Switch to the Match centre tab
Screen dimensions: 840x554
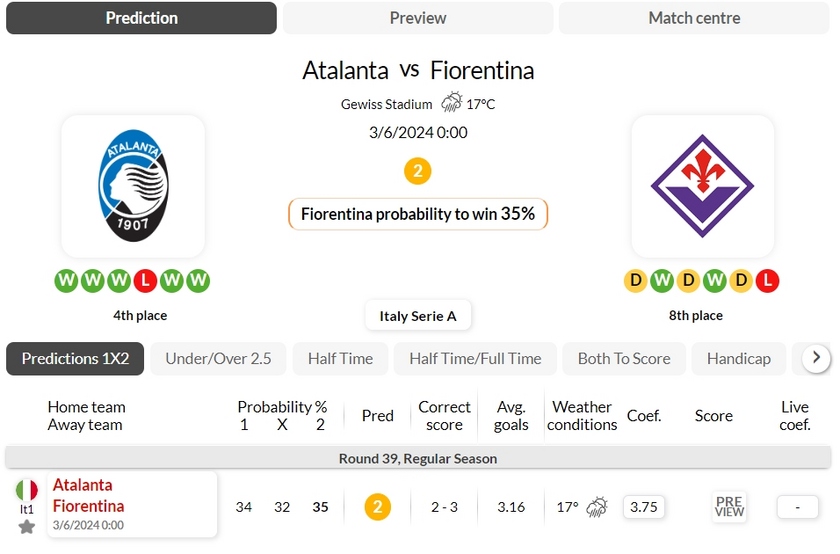694,18
